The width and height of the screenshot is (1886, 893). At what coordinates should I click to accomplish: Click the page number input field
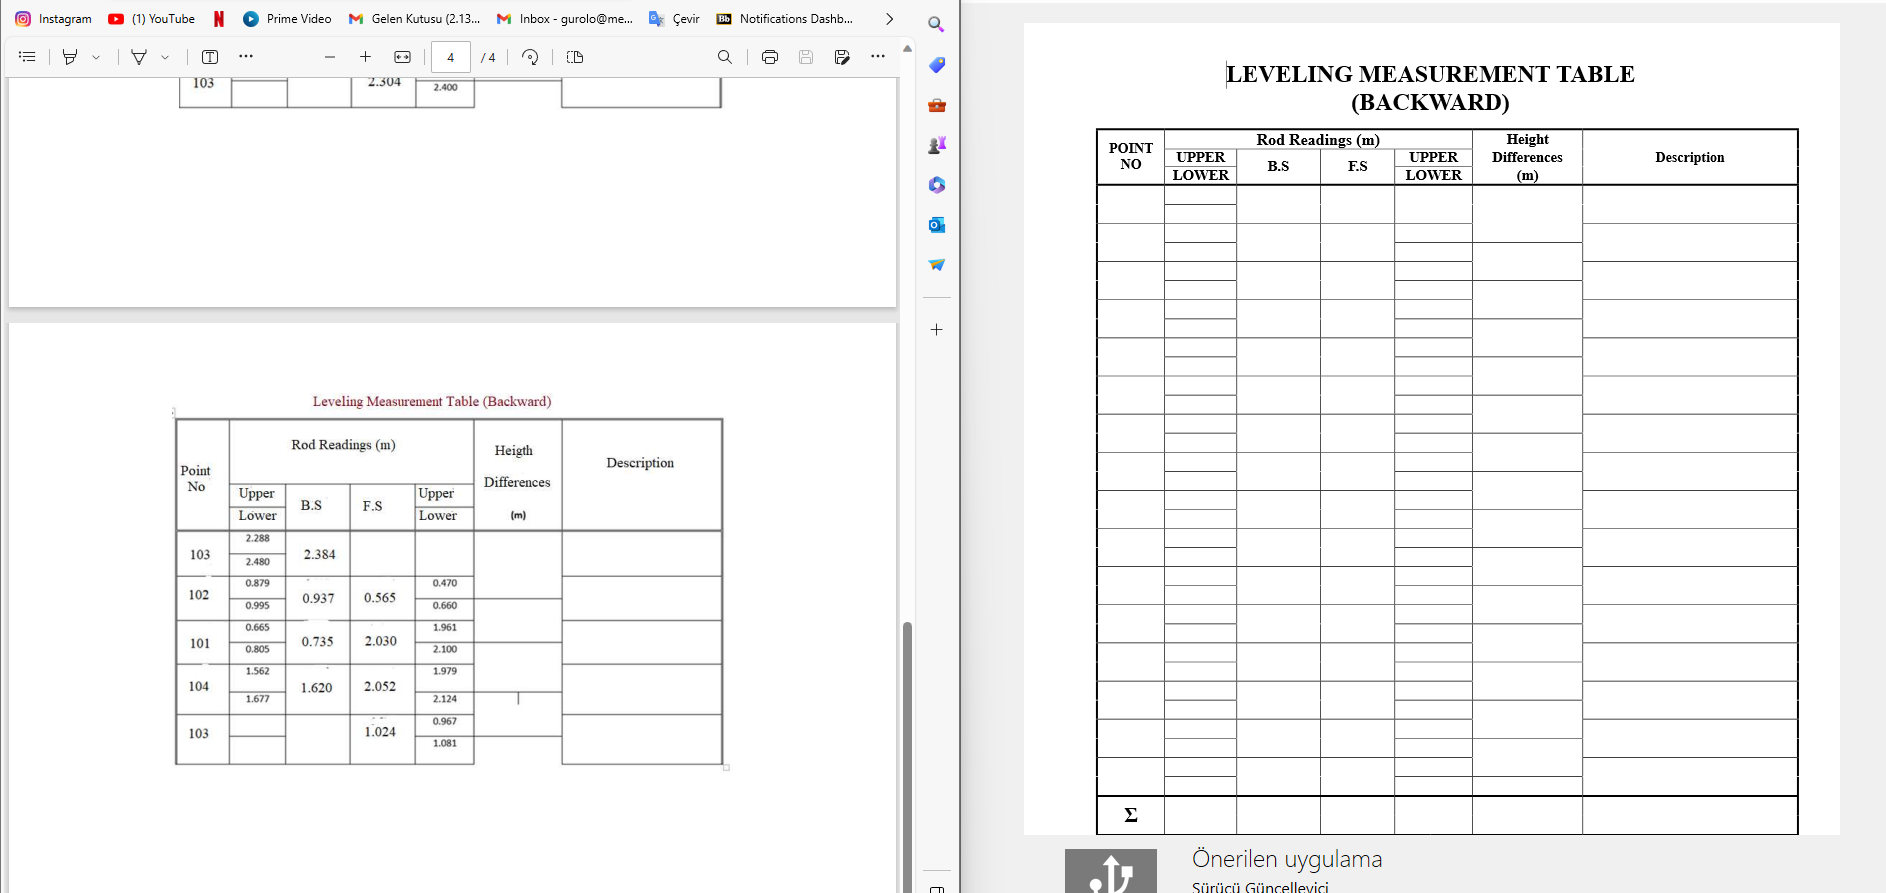451,57
